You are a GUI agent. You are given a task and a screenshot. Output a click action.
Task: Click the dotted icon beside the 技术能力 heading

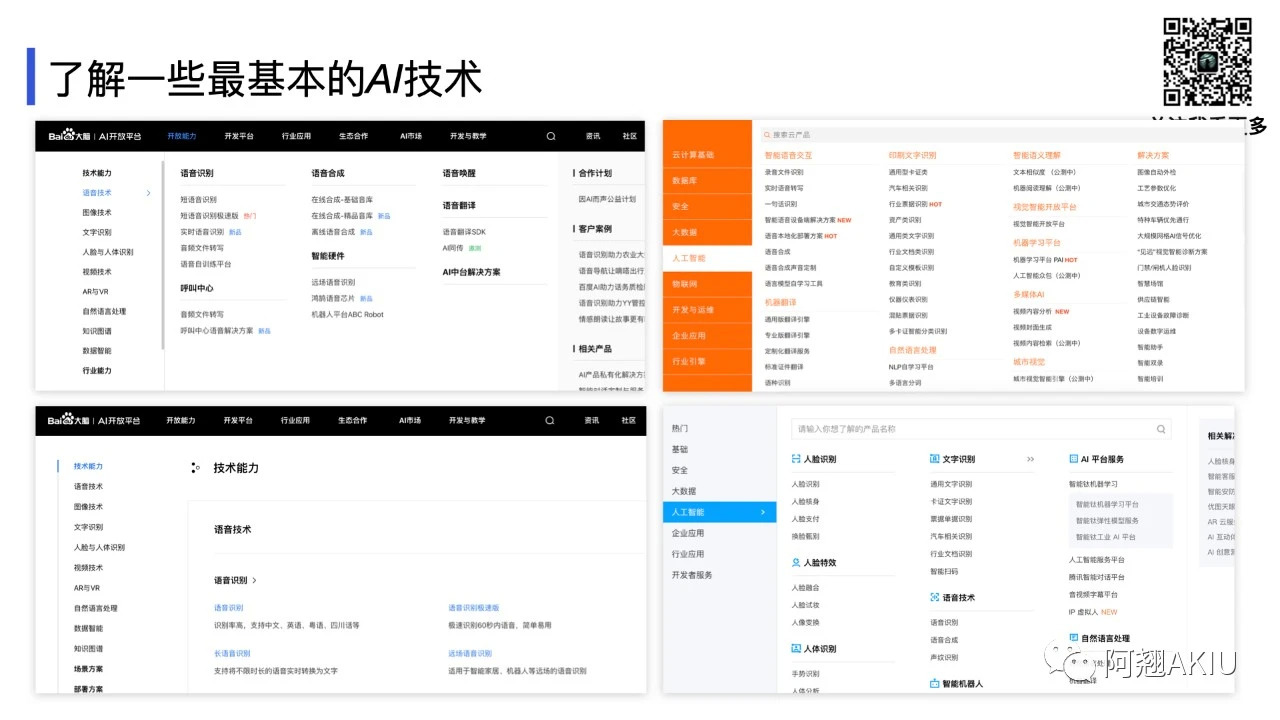click(195, 467)
